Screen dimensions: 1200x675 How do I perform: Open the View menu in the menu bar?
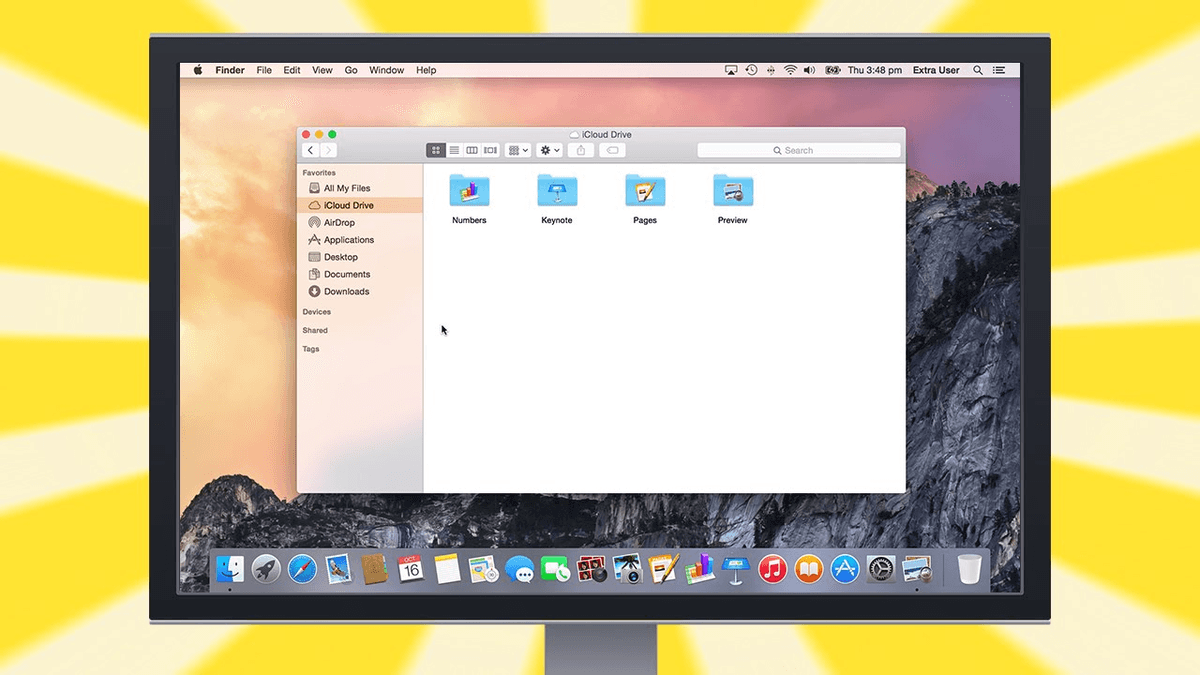(x=321, y=70)
